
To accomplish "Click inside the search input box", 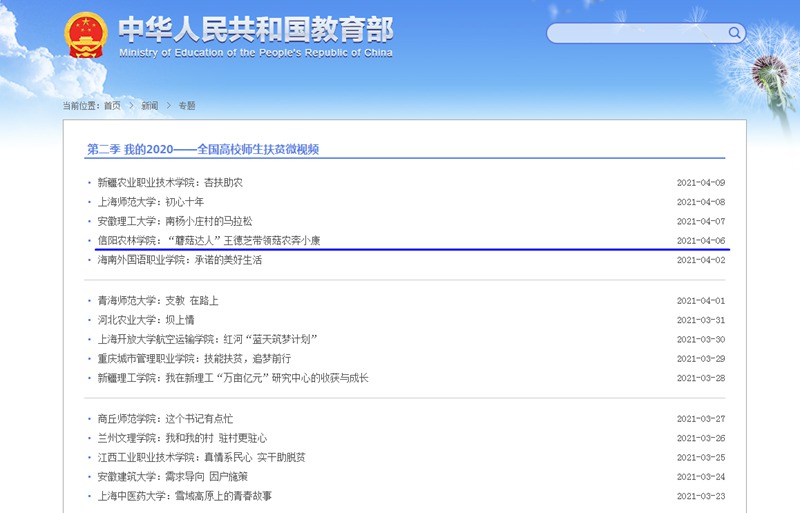I will pyautogui.click(x=640, y=33).
